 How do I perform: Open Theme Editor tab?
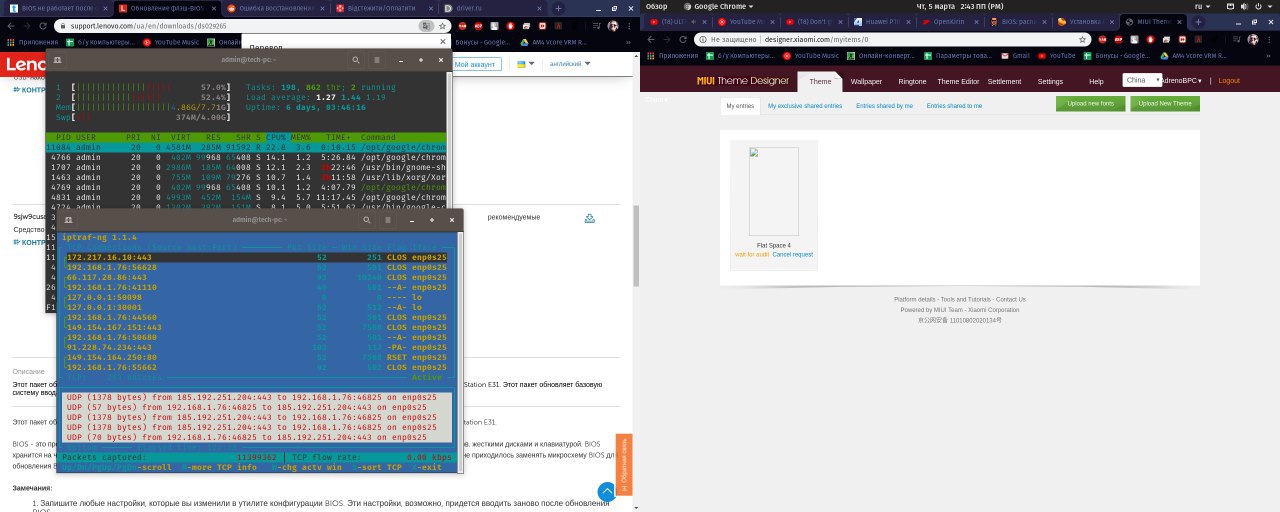point(958,81)
